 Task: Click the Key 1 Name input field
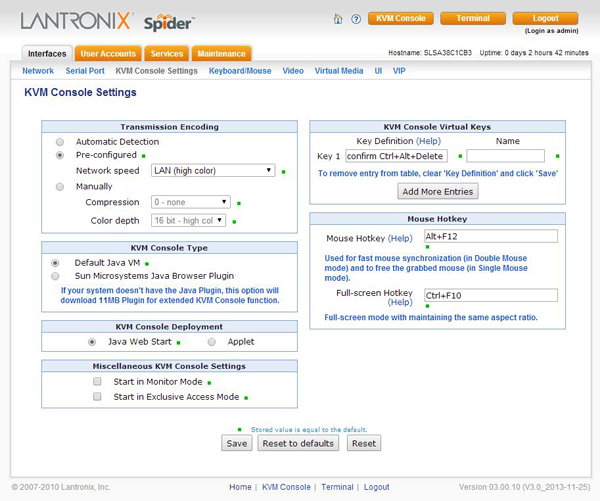point(505,156)
